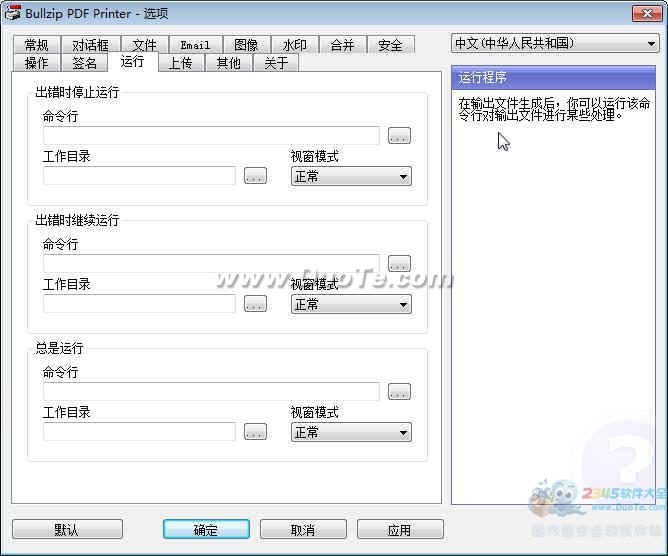Open the 签名 tab
The image size is (668, 556).
point(85,63)
